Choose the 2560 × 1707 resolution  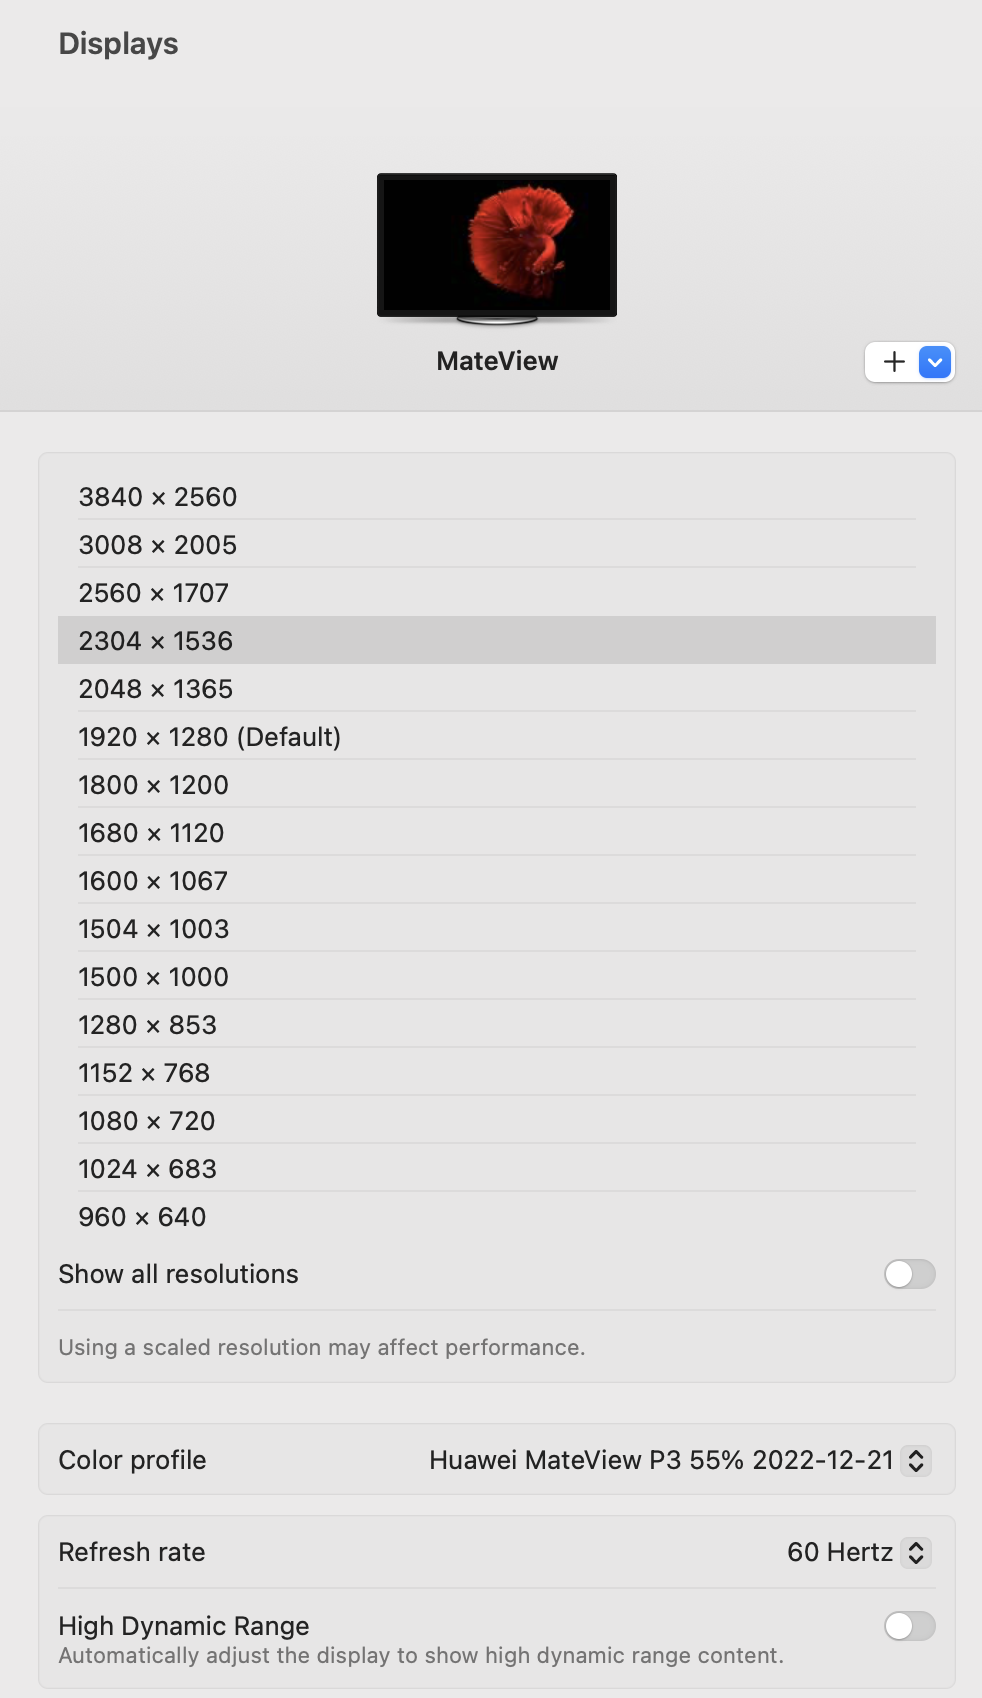point(497,592)
